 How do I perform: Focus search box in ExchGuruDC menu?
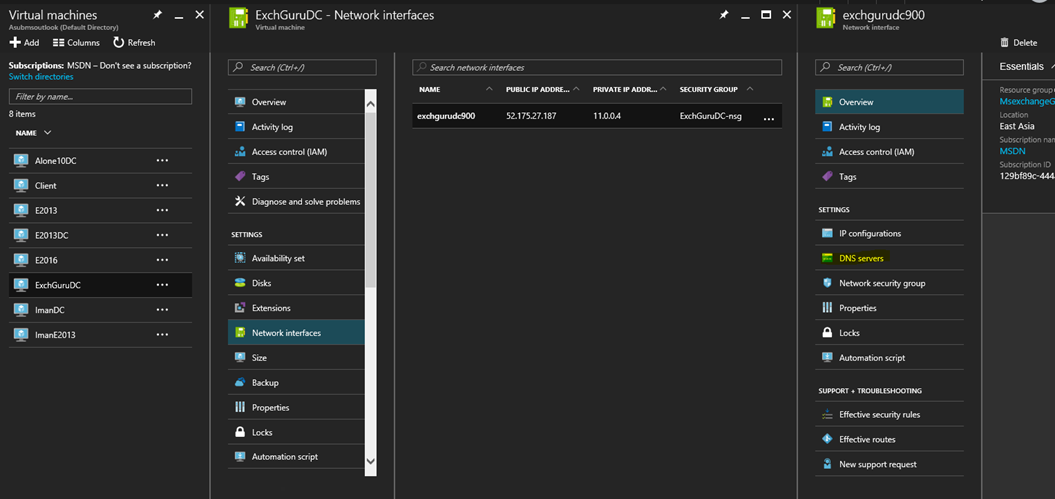[x=302, y=67]
